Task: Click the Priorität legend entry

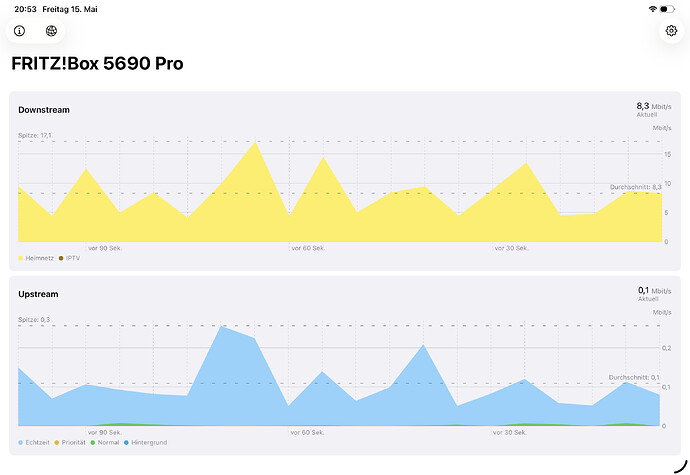Action: pyautogui.click(x=70, y=442)
